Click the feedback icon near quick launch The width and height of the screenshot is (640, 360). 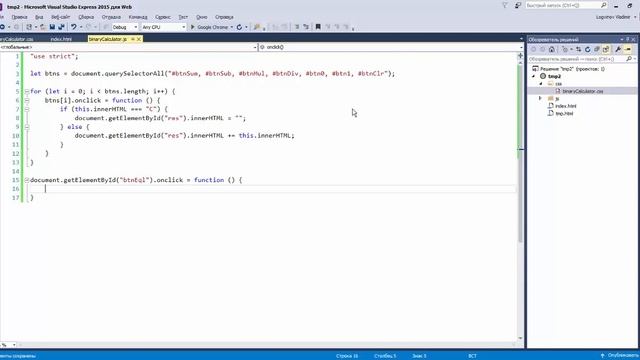518,5
